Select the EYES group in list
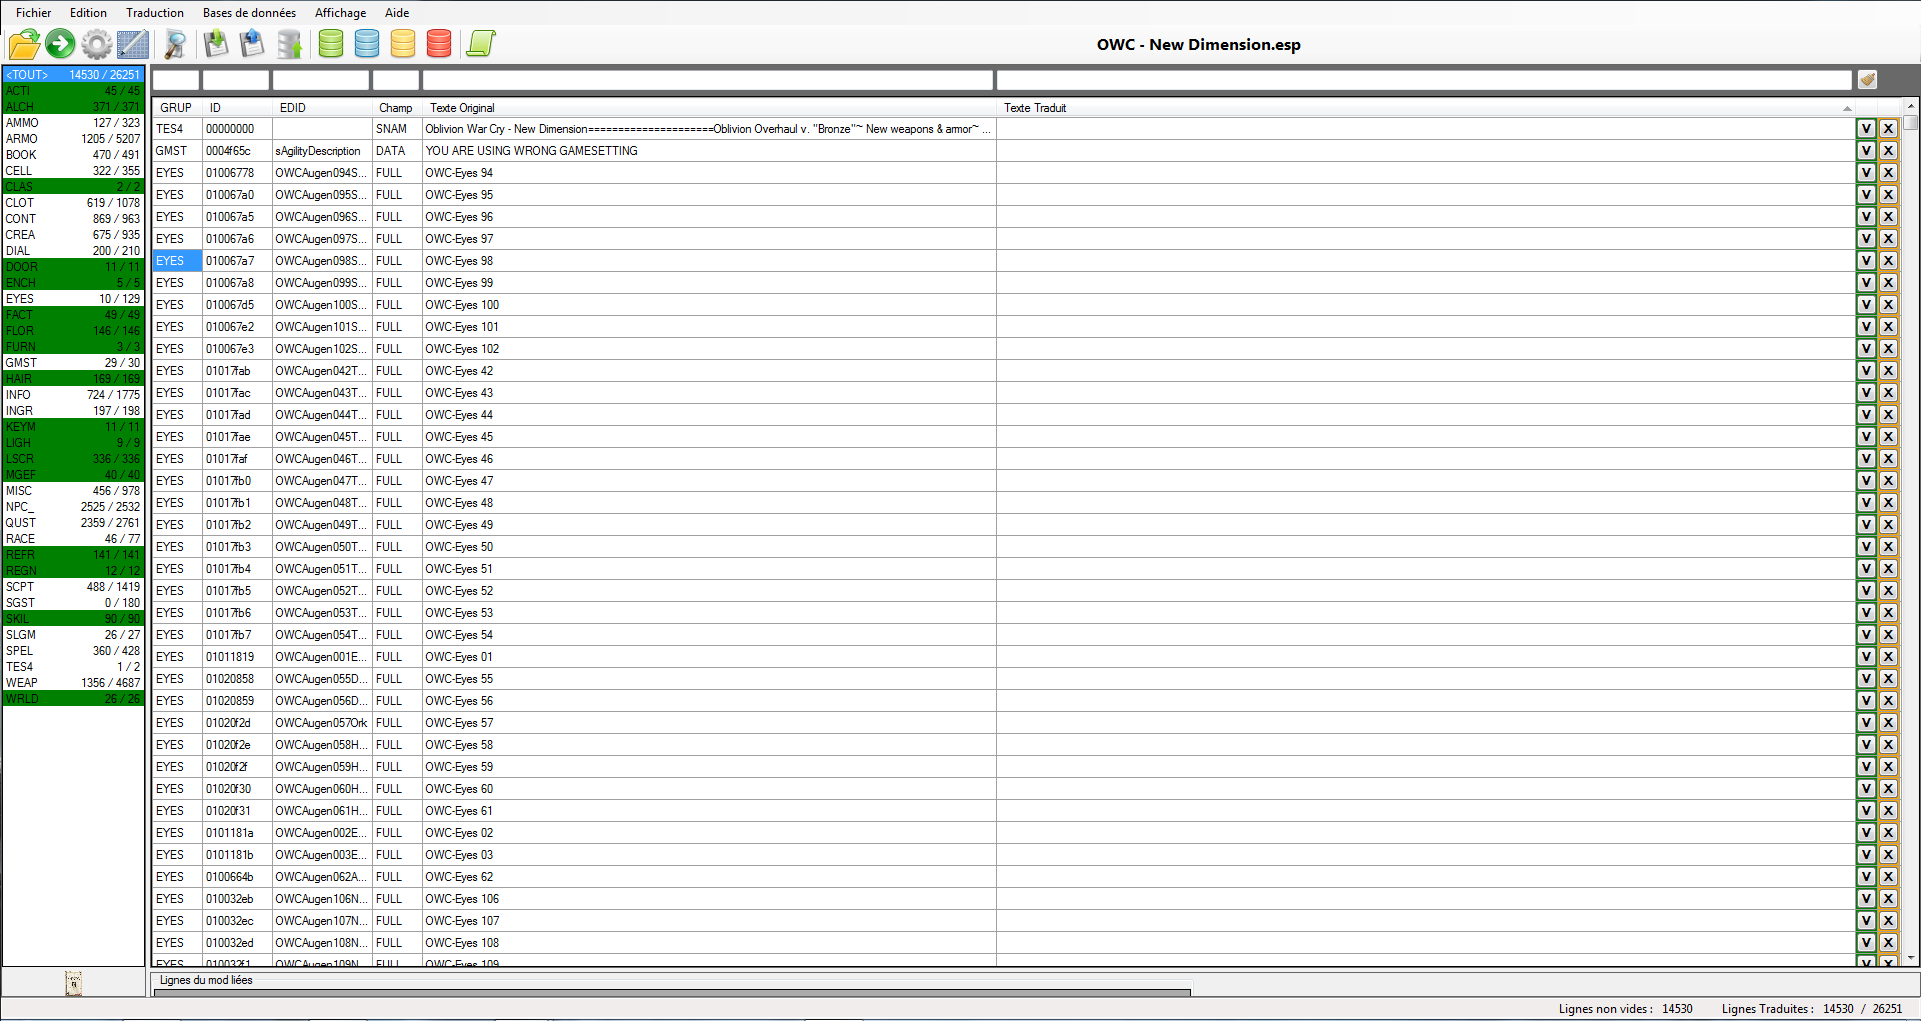Image resolution: width=1921 pixels, height=1021 pixels. 73,299
